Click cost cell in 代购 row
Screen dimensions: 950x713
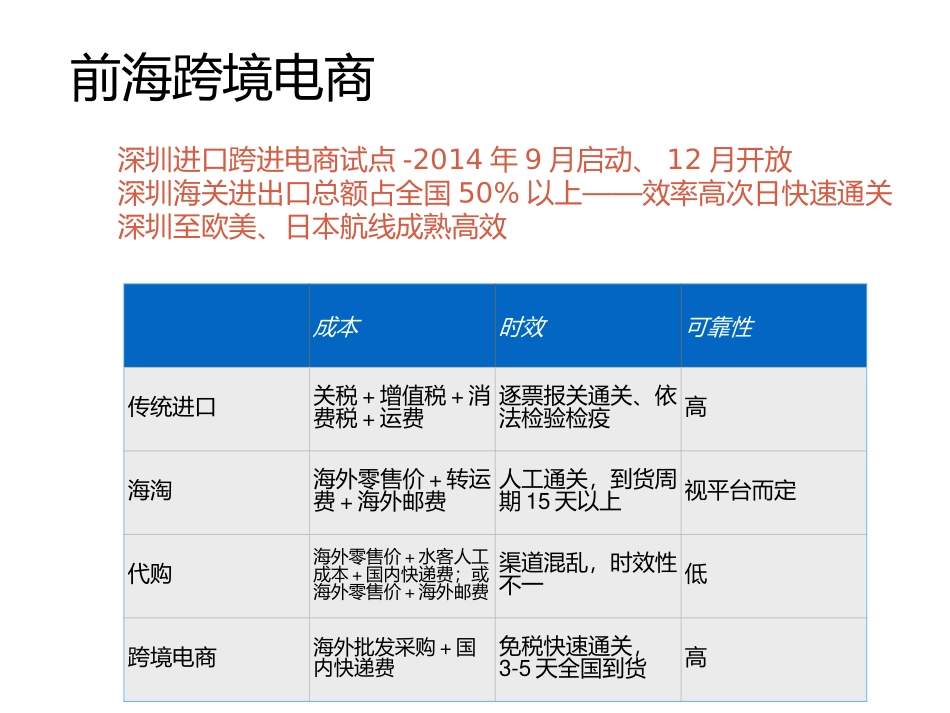[402, 576]
